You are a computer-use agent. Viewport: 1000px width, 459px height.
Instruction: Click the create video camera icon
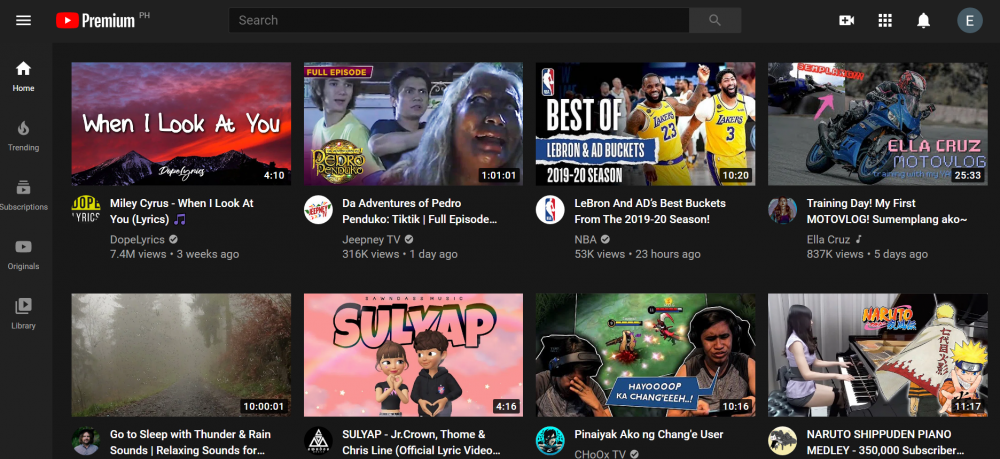pos(846,20)
